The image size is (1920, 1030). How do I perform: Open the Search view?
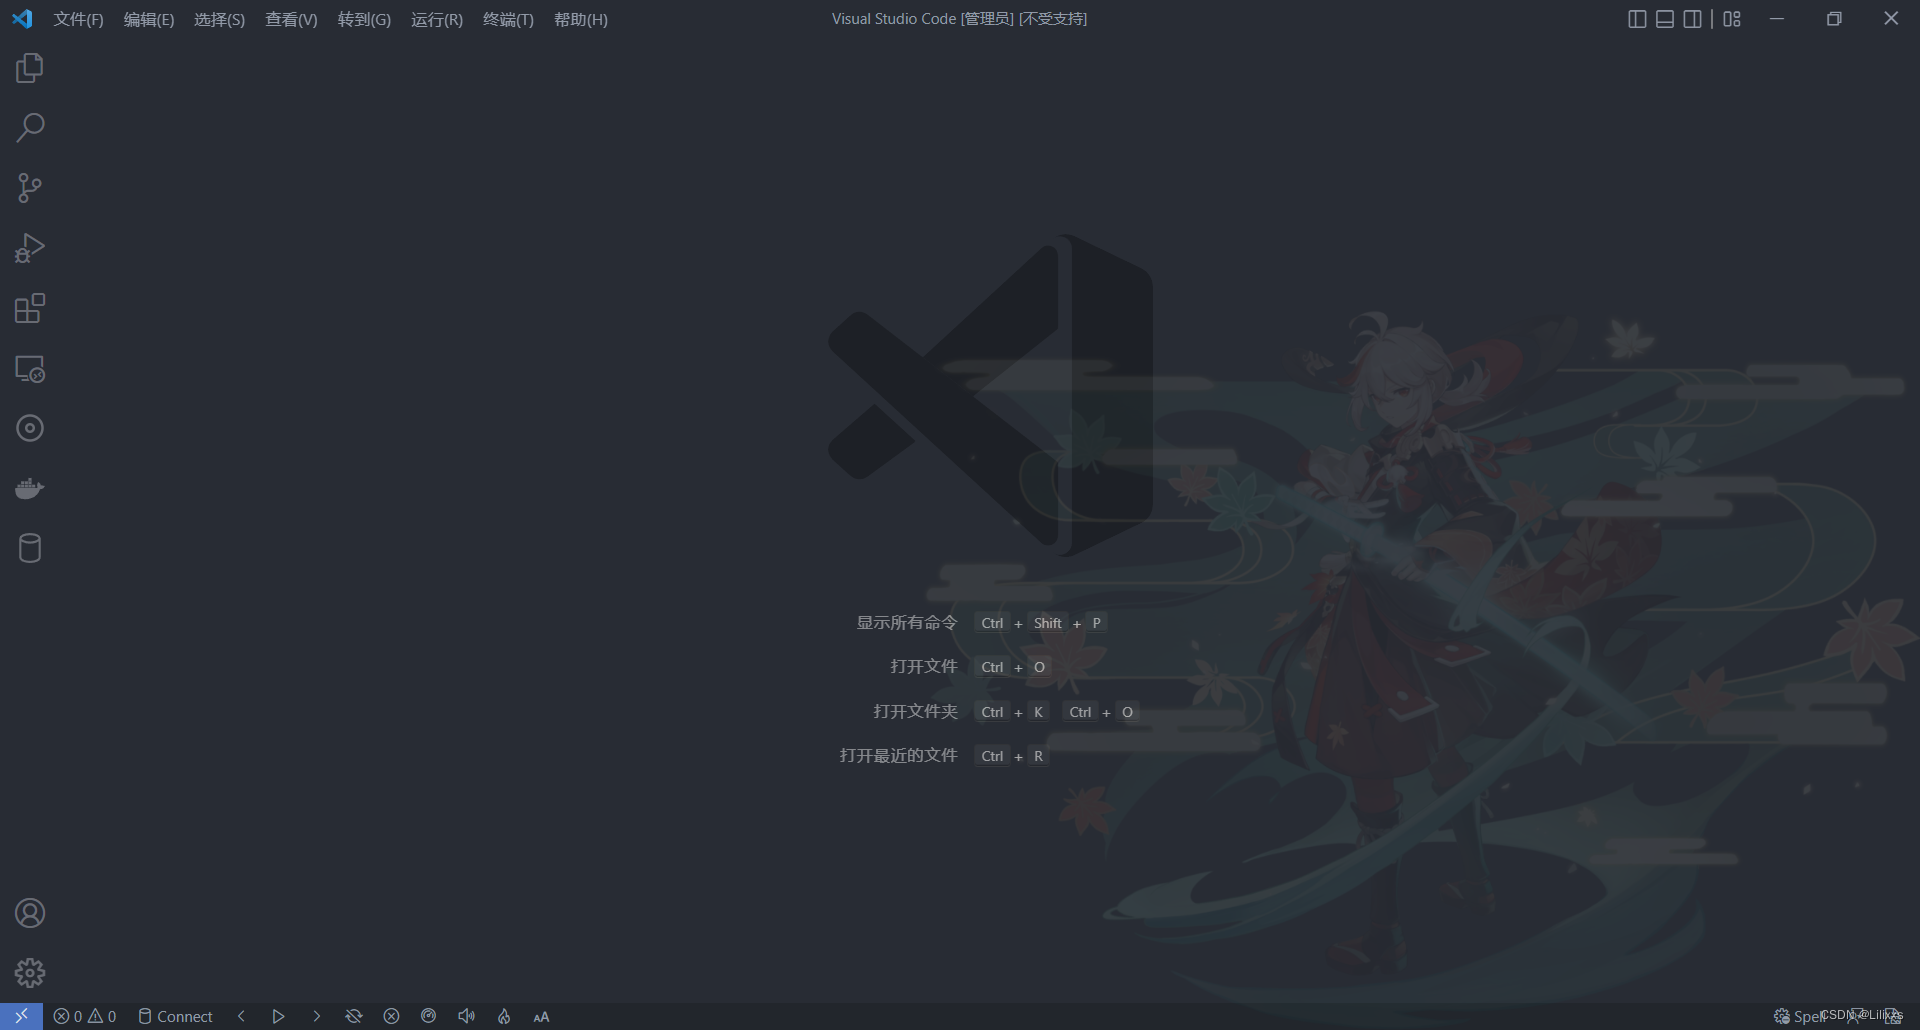pos(29,128)
